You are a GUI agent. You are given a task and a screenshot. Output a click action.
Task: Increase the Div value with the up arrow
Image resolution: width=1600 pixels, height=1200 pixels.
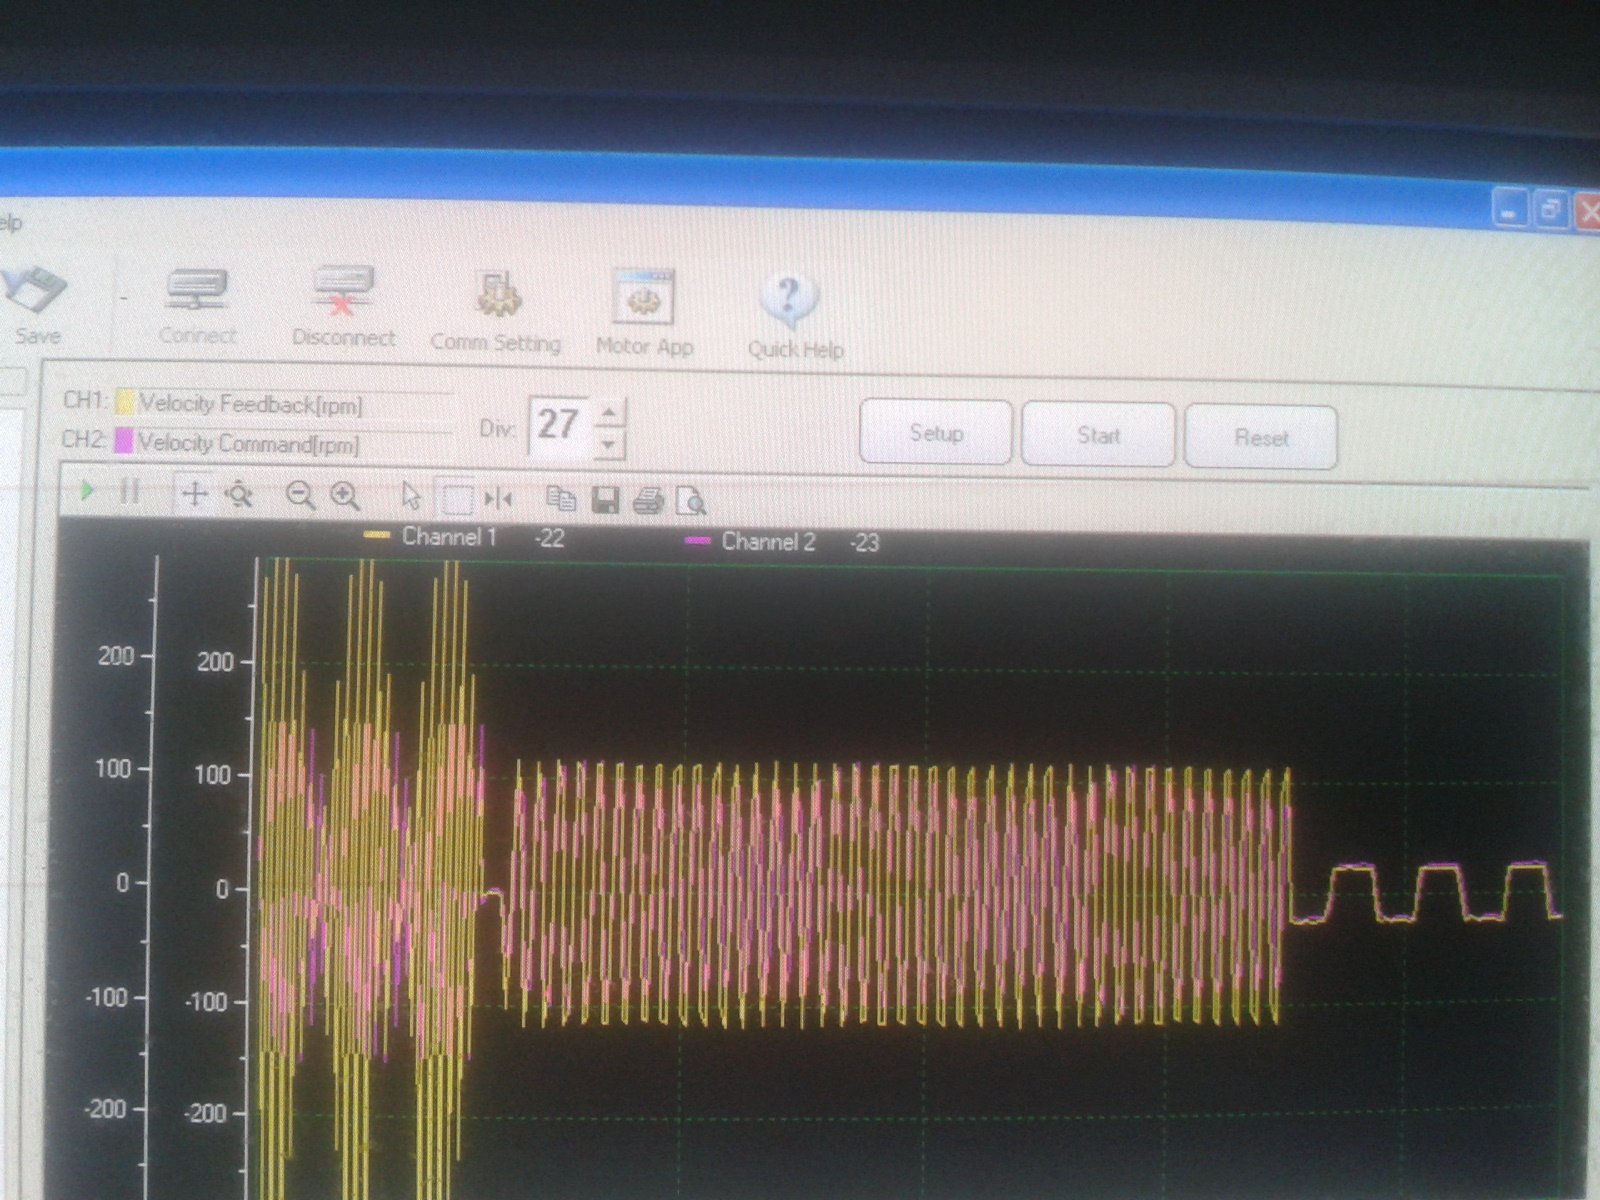coord(609,413)
